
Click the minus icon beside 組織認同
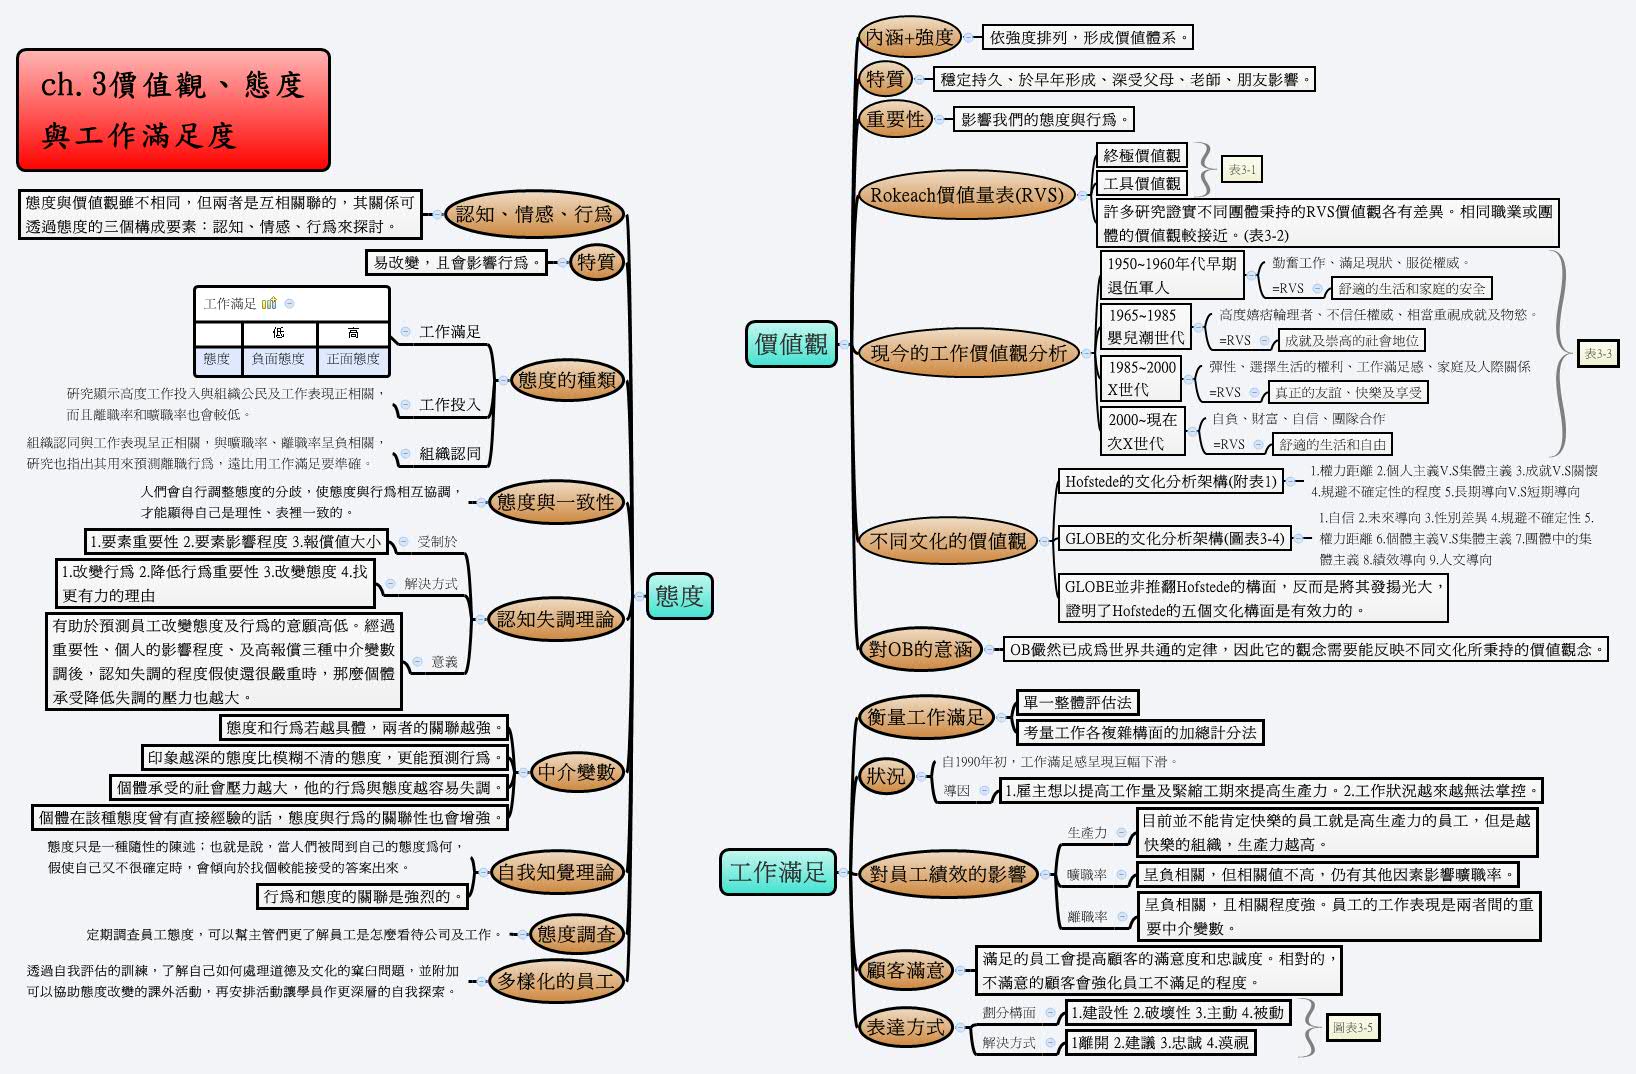[405, 452]
